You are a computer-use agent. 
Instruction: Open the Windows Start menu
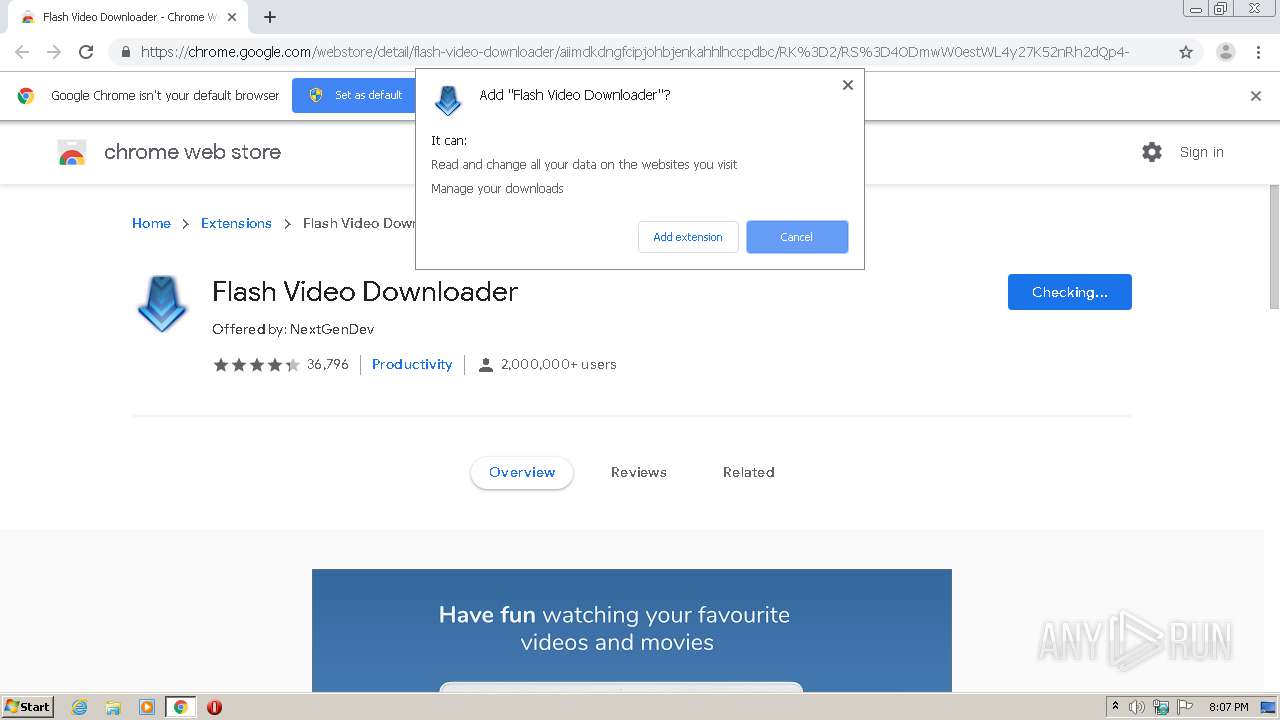[28, 707]
